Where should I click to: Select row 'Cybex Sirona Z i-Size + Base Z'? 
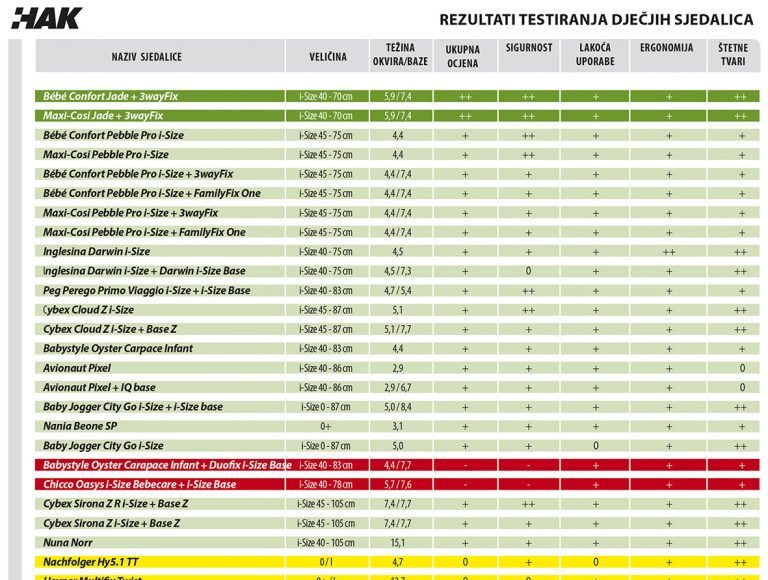(x=397, y=523)
